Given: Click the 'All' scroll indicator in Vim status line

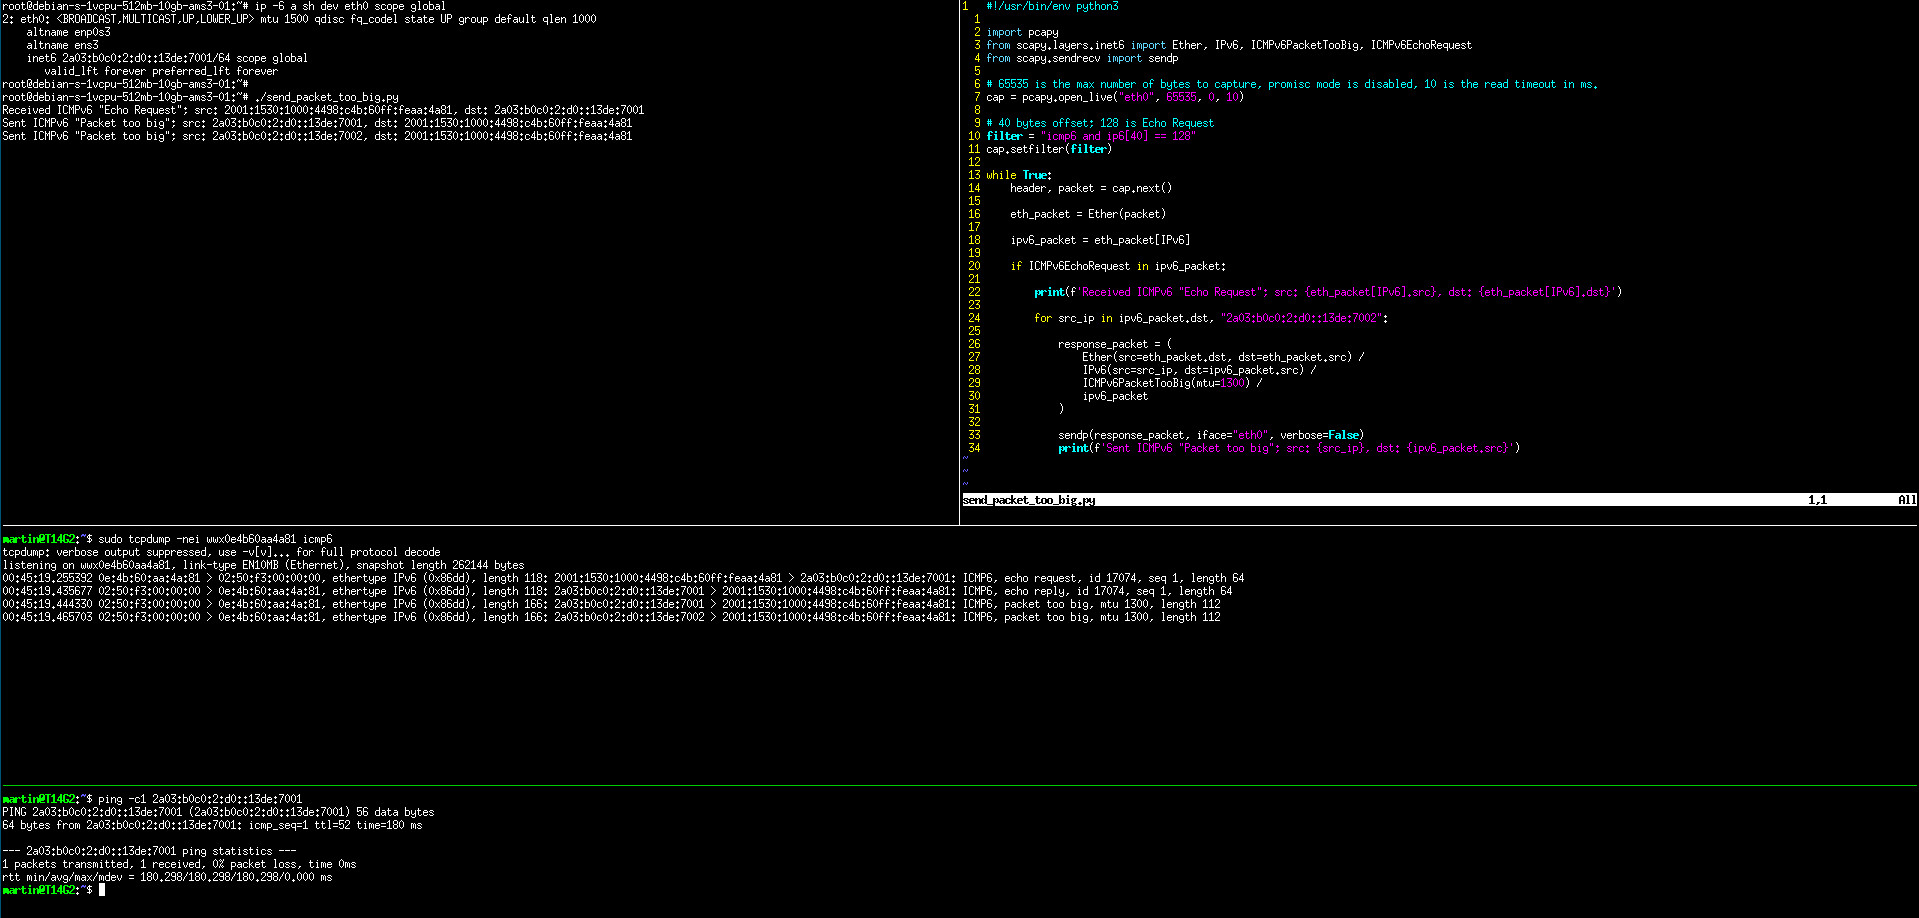Looking at the screenshot, I should click(1906, 500).
